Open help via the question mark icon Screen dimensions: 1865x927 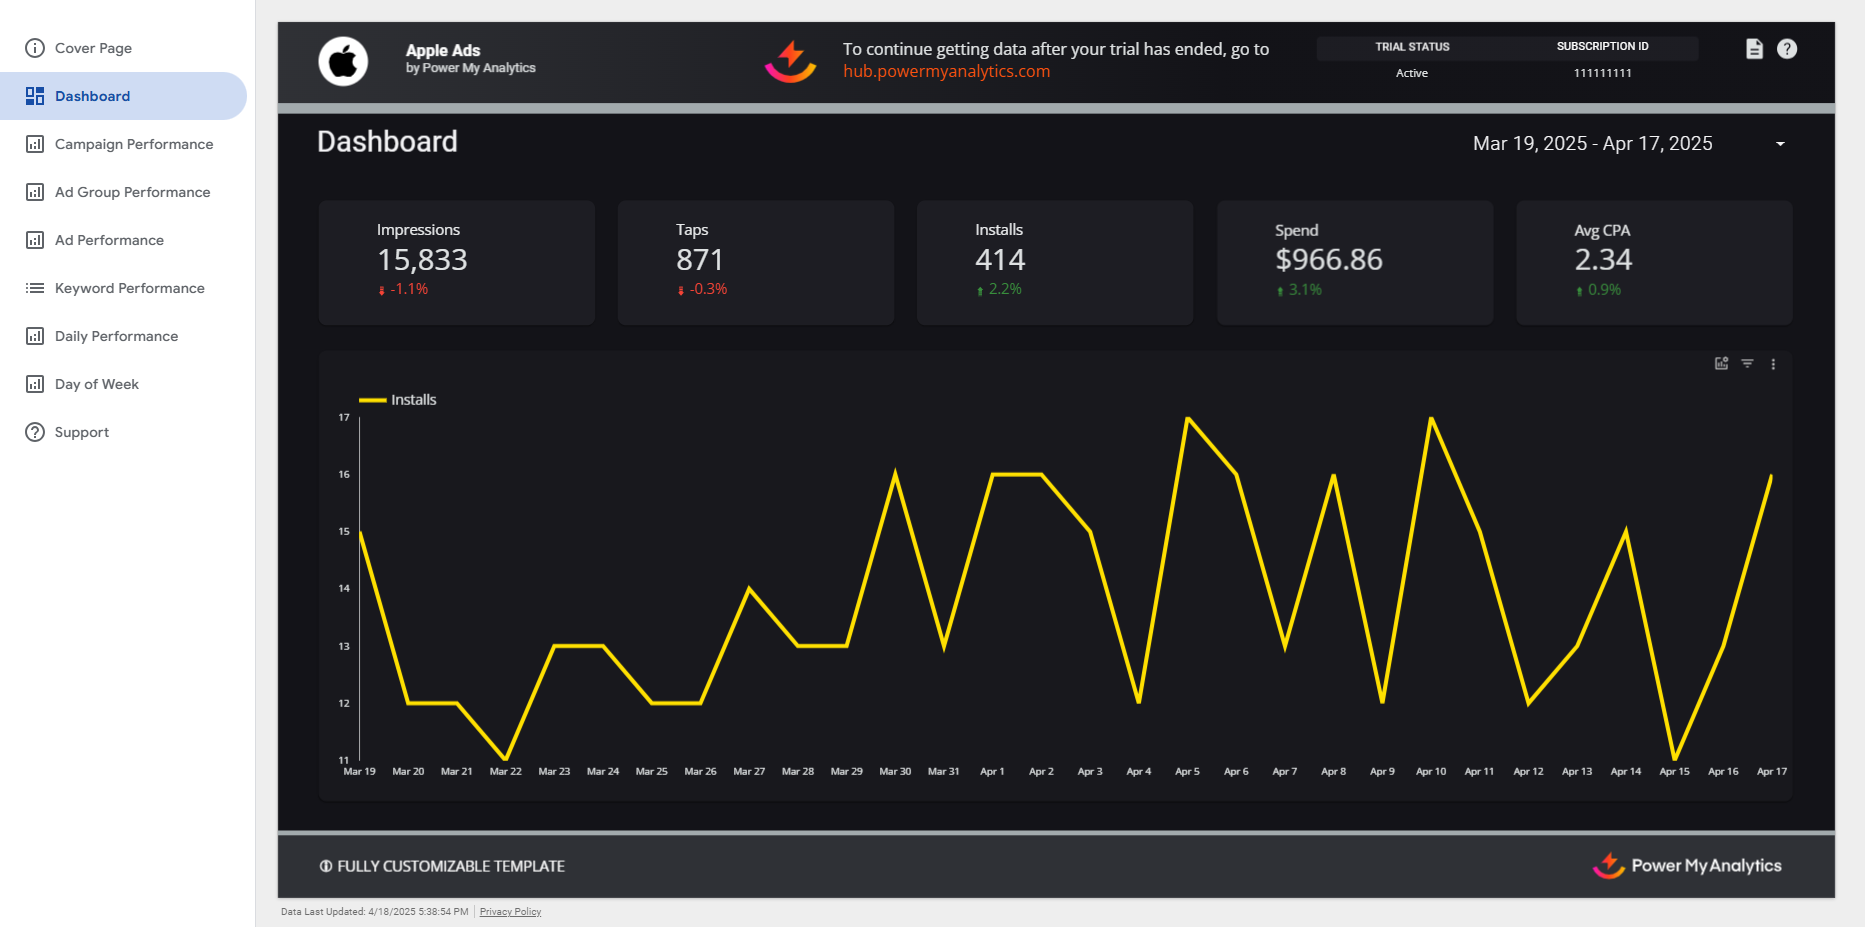tap(1787, 49)
